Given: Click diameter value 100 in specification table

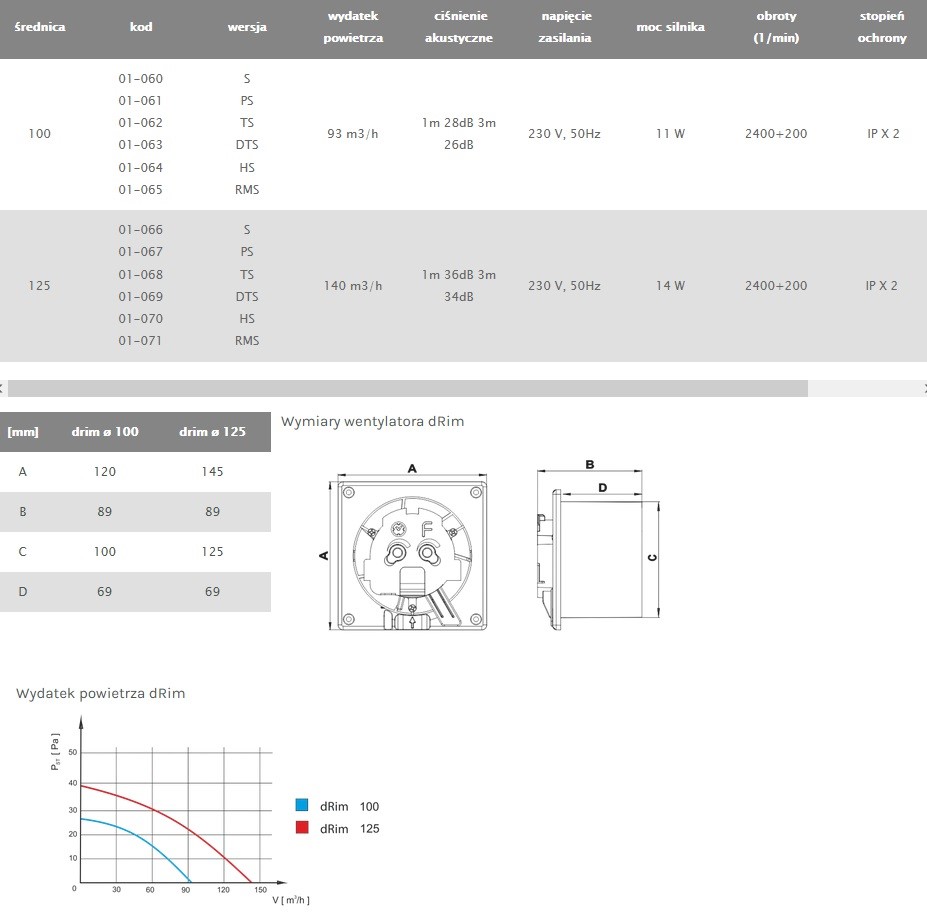Looking at the screenshot, I should [40, 134].
